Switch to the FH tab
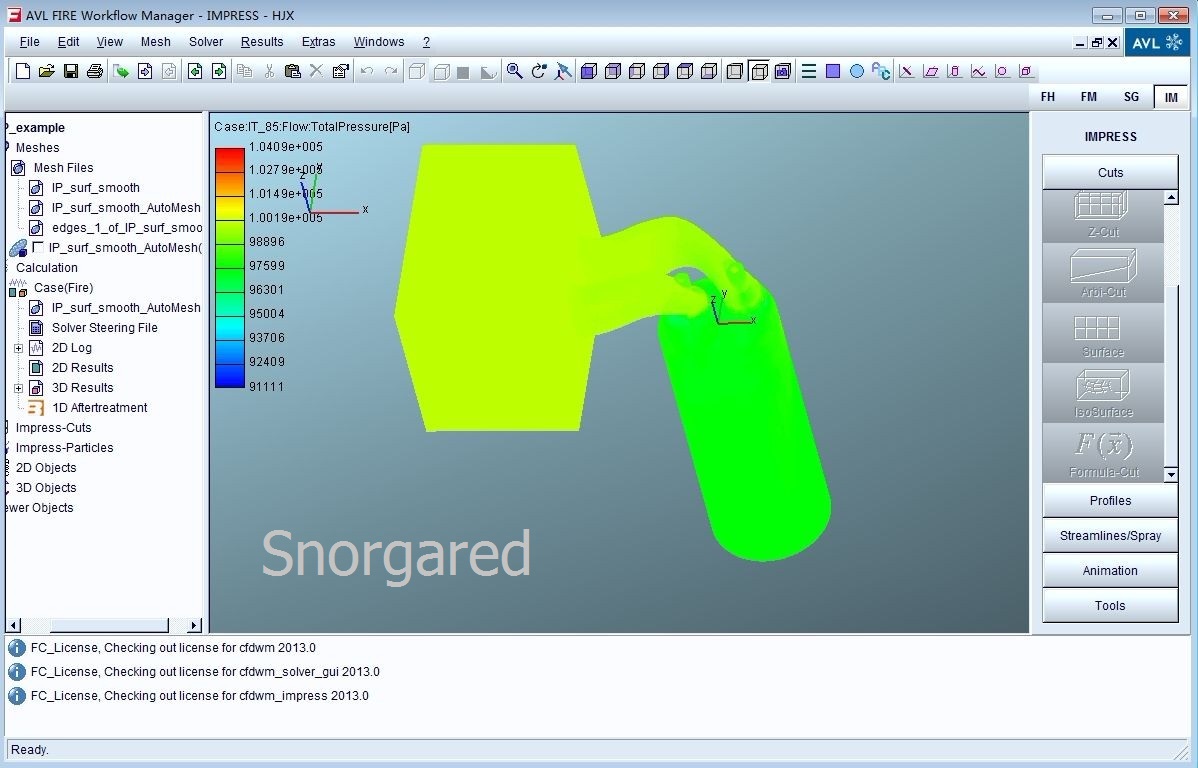1198x768 pixels. pyautogui.click(x=1047, y=96)
